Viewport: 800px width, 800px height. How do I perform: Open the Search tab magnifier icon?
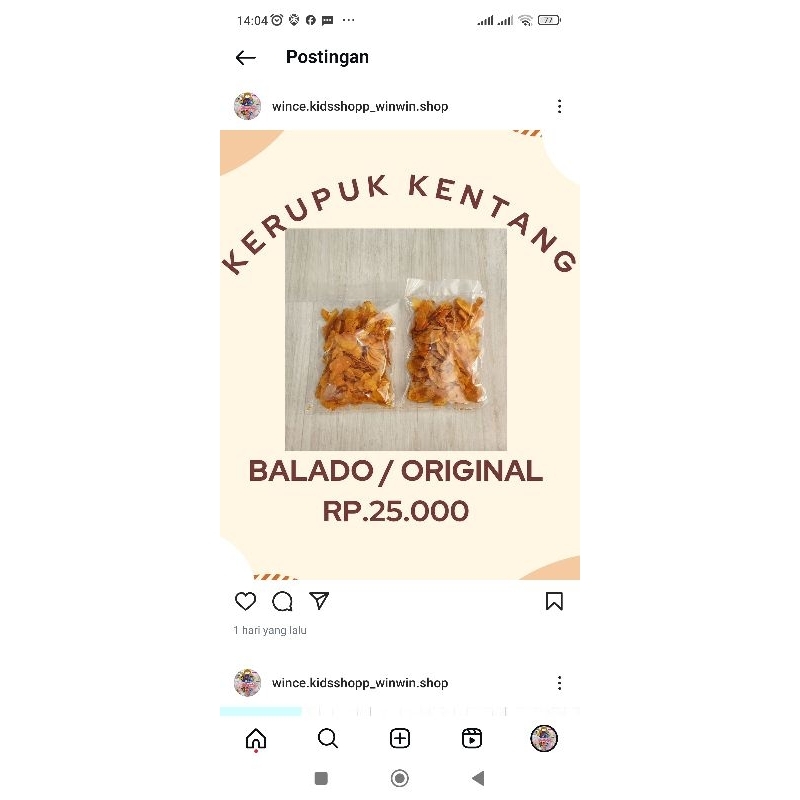click(328, 738)
